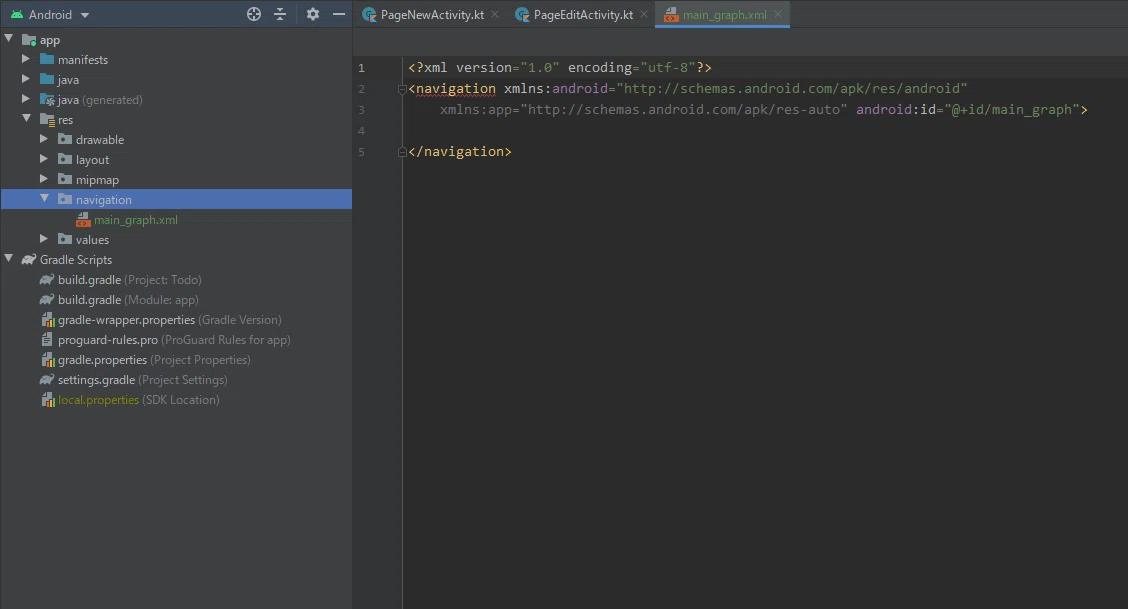Click the Select Opened File target icon

tap(254, 14)
